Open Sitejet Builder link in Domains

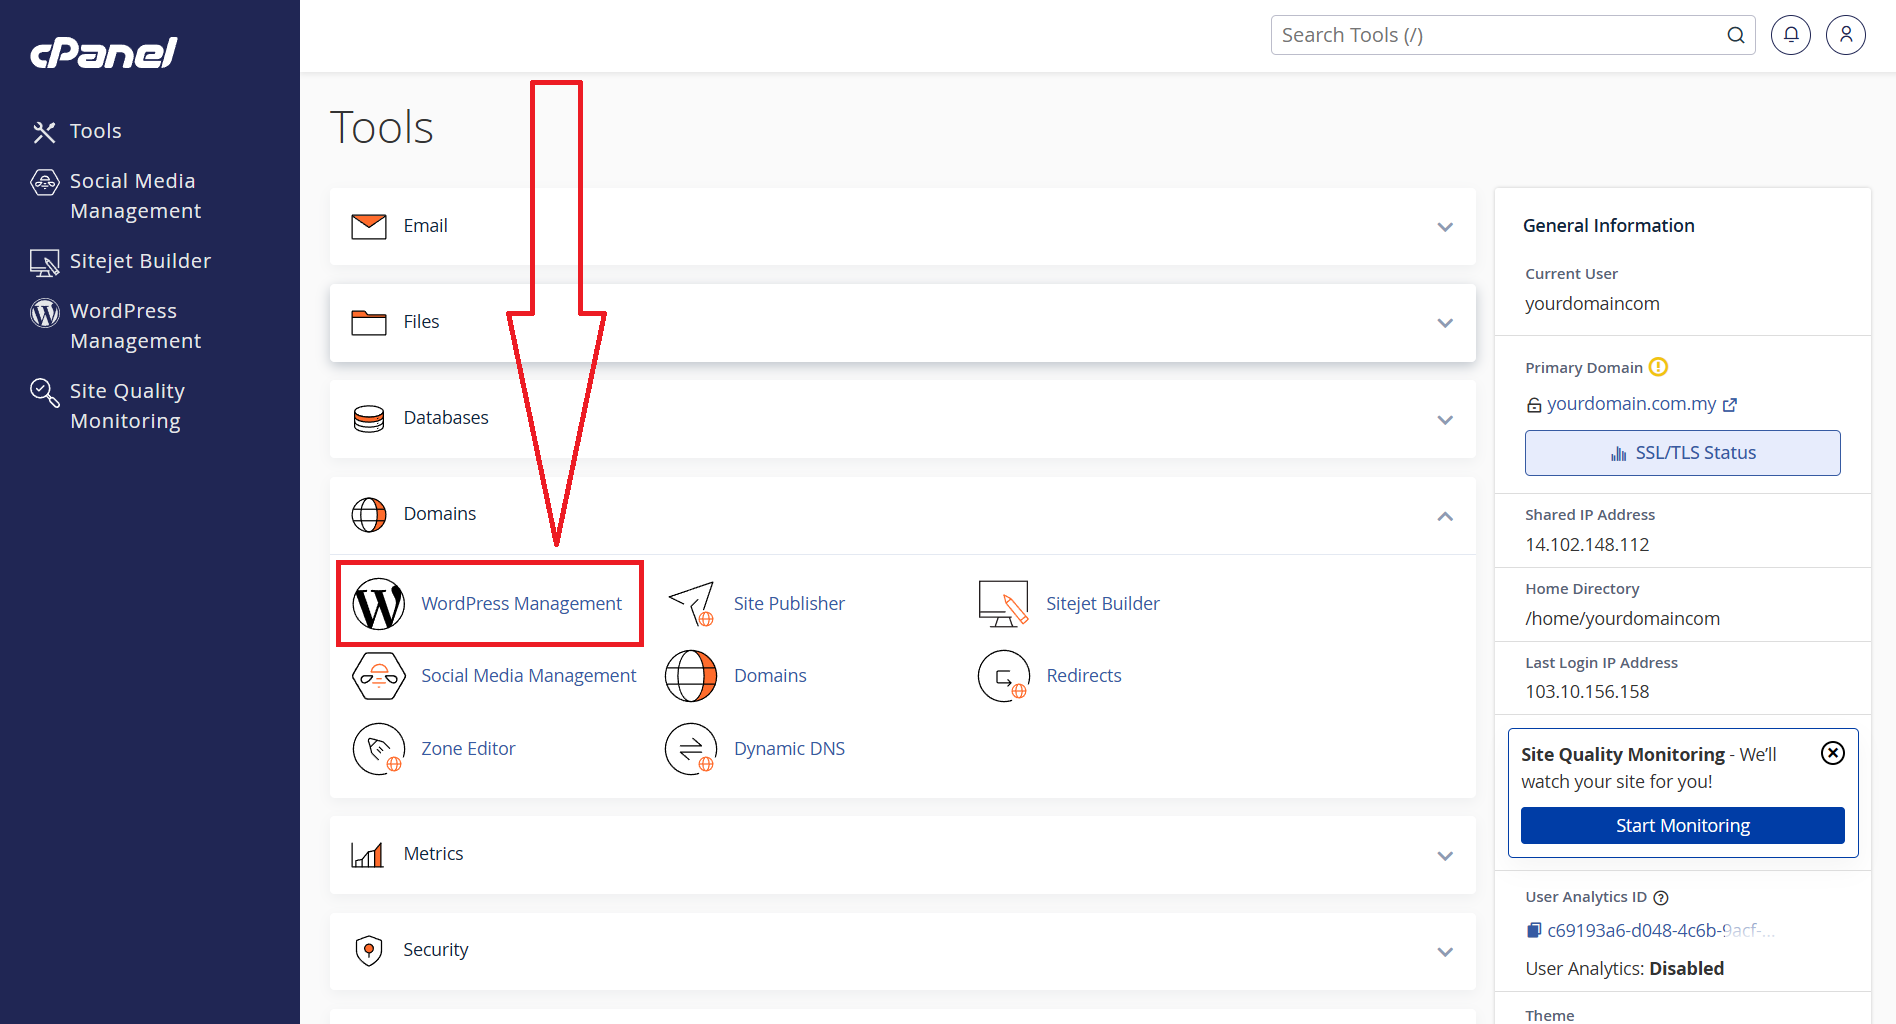click(x=1103, y=604)
